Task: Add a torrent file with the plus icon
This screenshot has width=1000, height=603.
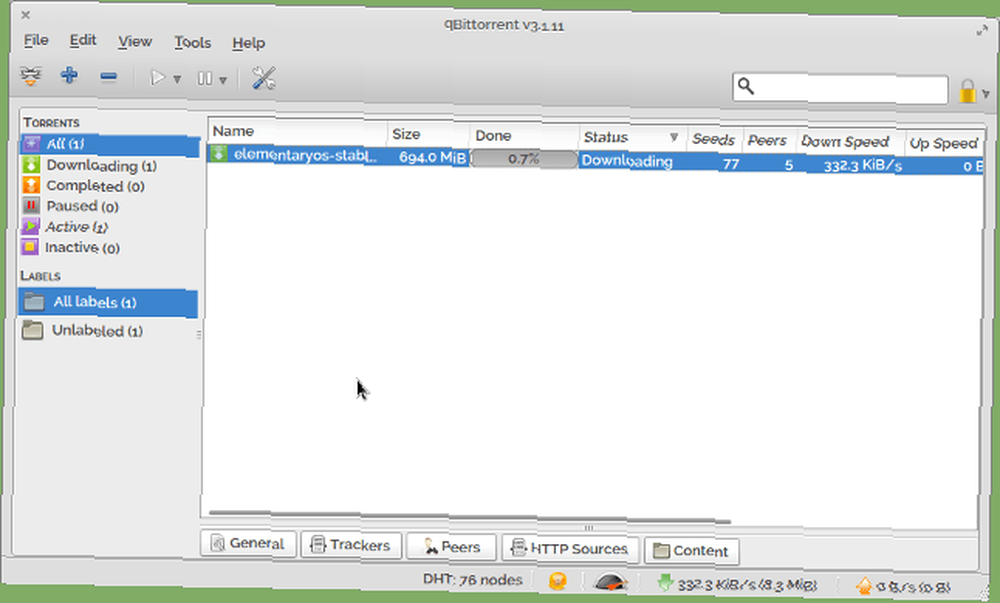Action: (70, 76)
